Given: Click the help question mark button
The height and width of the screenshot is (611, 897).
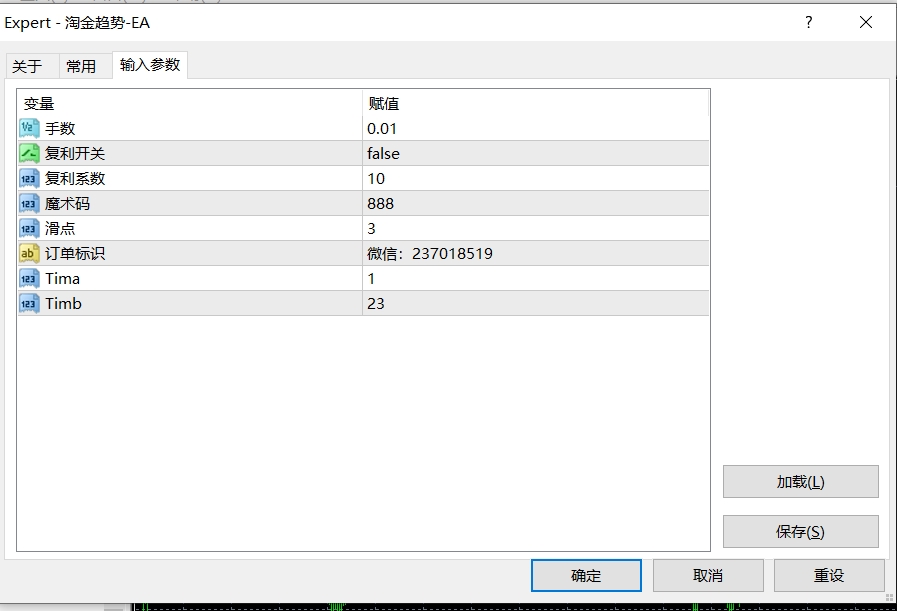Looking at the screenshot, I should tap(809, 23).
